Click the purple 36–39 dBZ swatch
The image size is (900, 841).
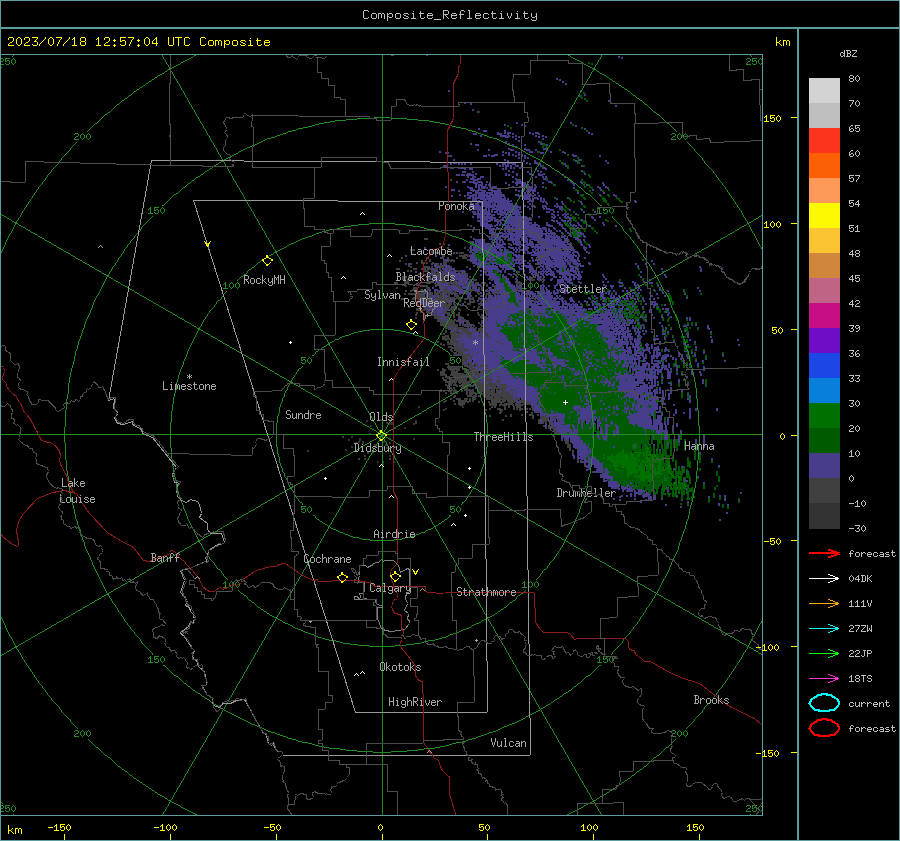point(824,341)
